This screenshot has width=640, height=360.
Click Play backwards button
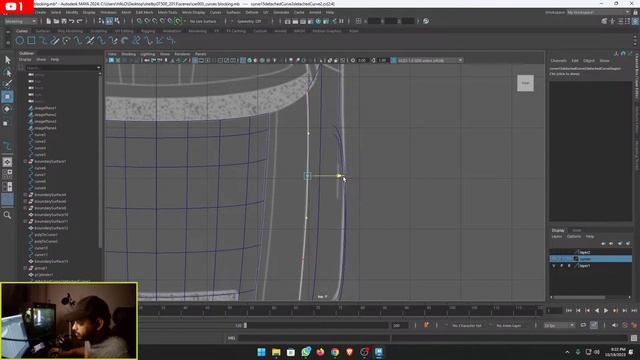coord(597,311)
